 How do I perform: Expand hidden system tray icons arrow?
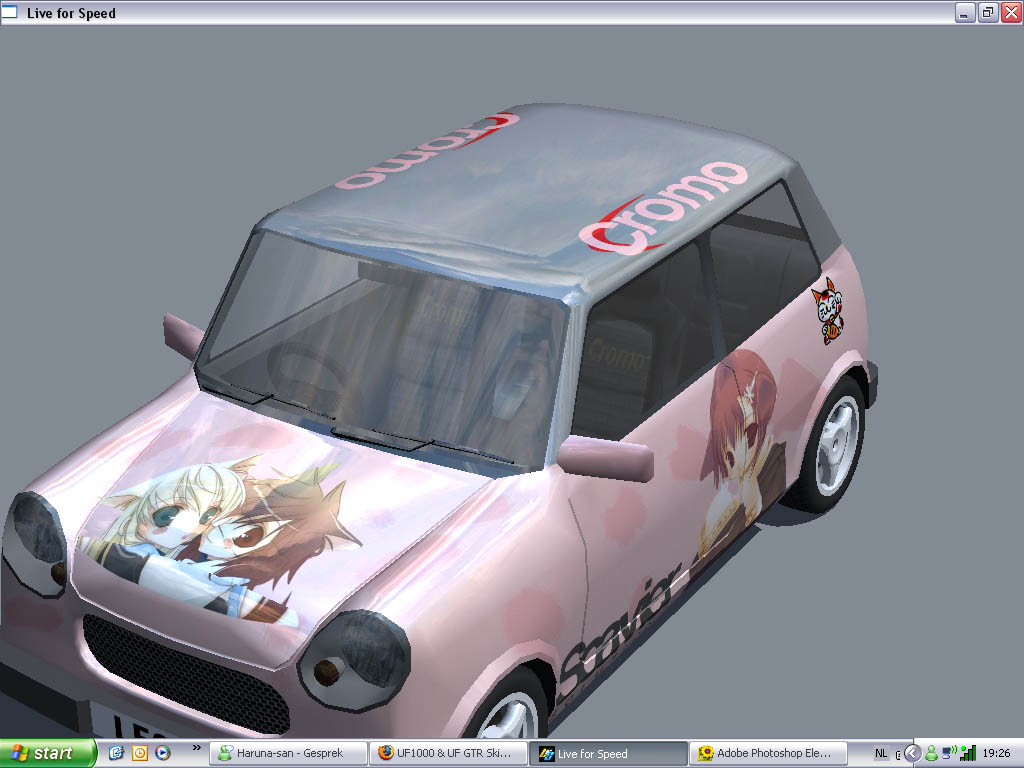point(912,754)
